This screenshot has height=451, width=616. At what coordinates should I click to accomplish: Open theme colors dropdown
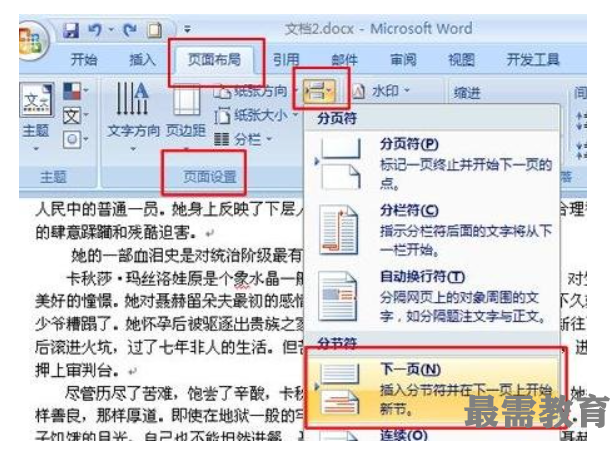(75, 91)
